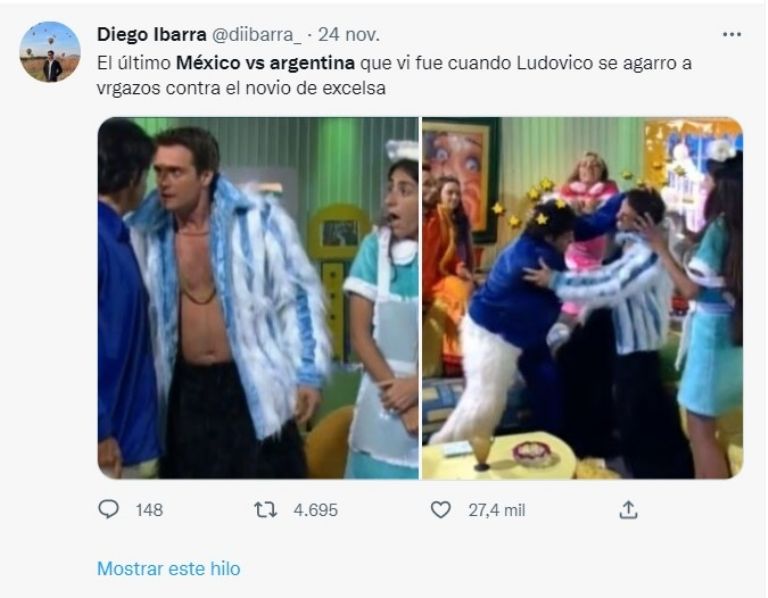
Task: Open right image of the fight scene
Action: (582, 298)
